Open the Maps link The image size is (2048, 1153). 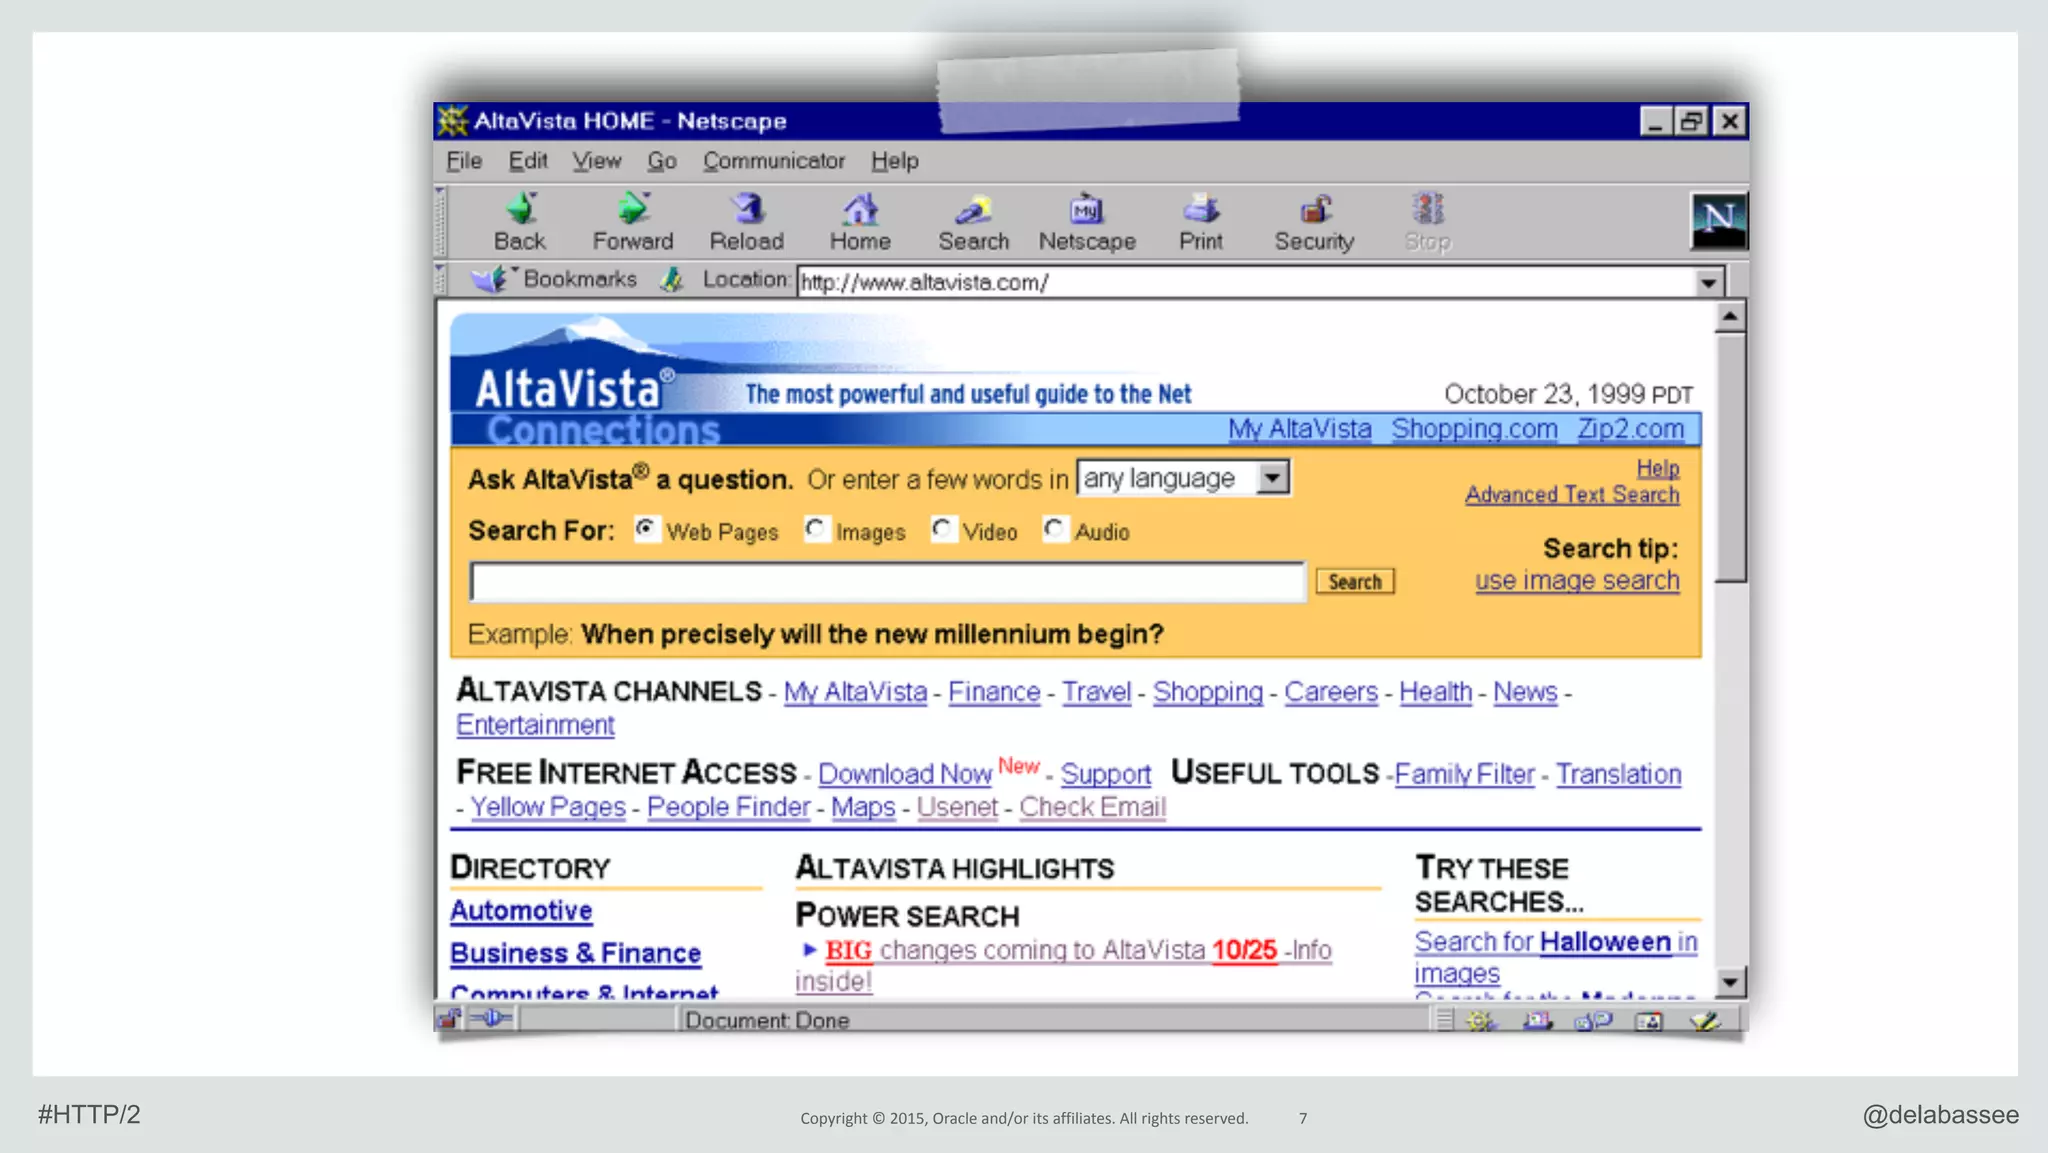863,807
